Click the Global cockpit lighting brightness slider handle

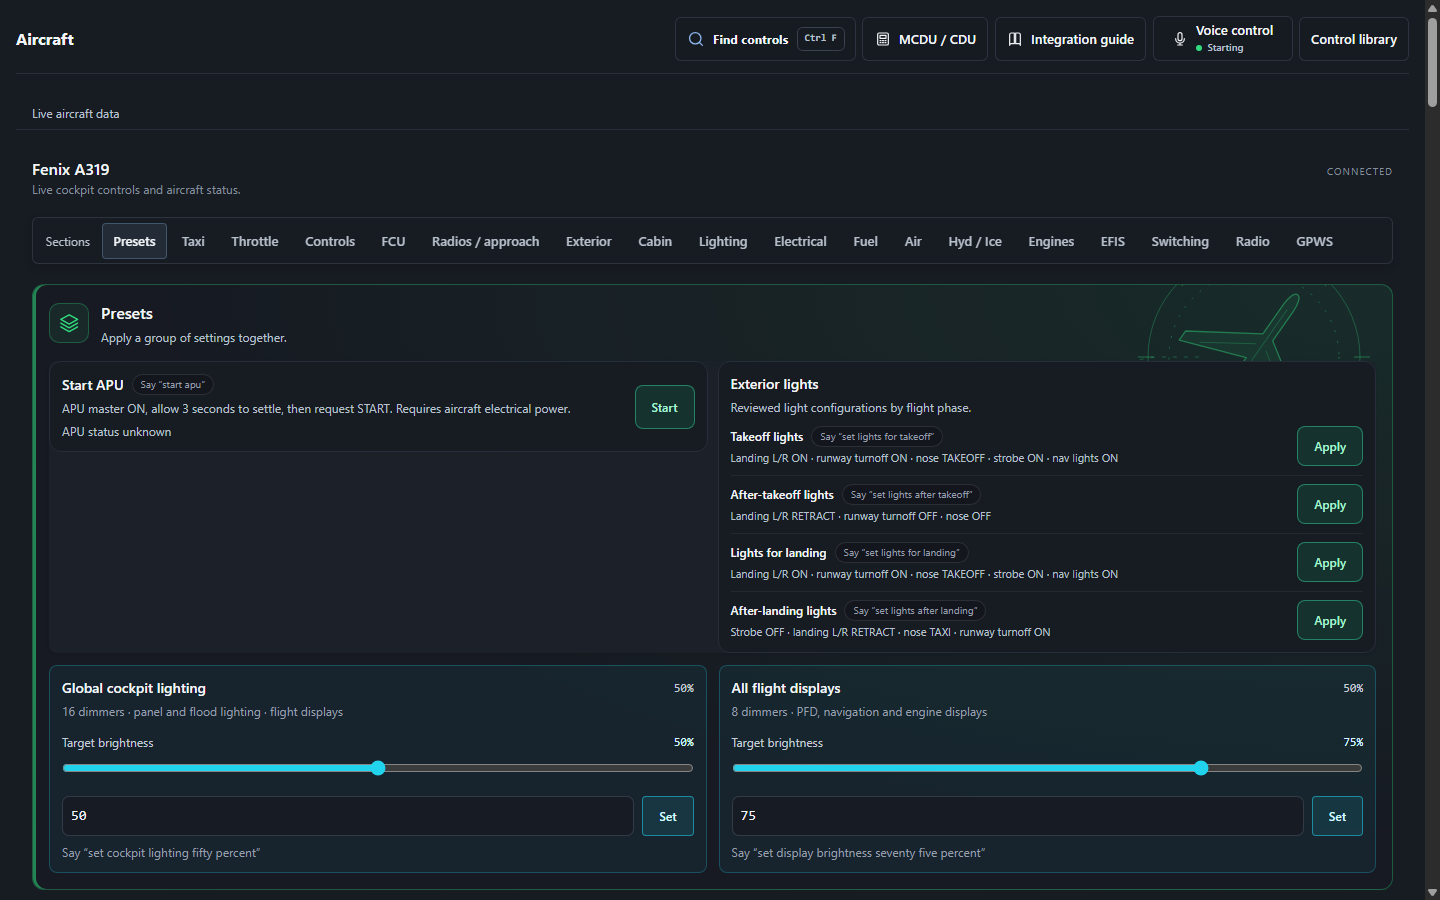[378, 768]
